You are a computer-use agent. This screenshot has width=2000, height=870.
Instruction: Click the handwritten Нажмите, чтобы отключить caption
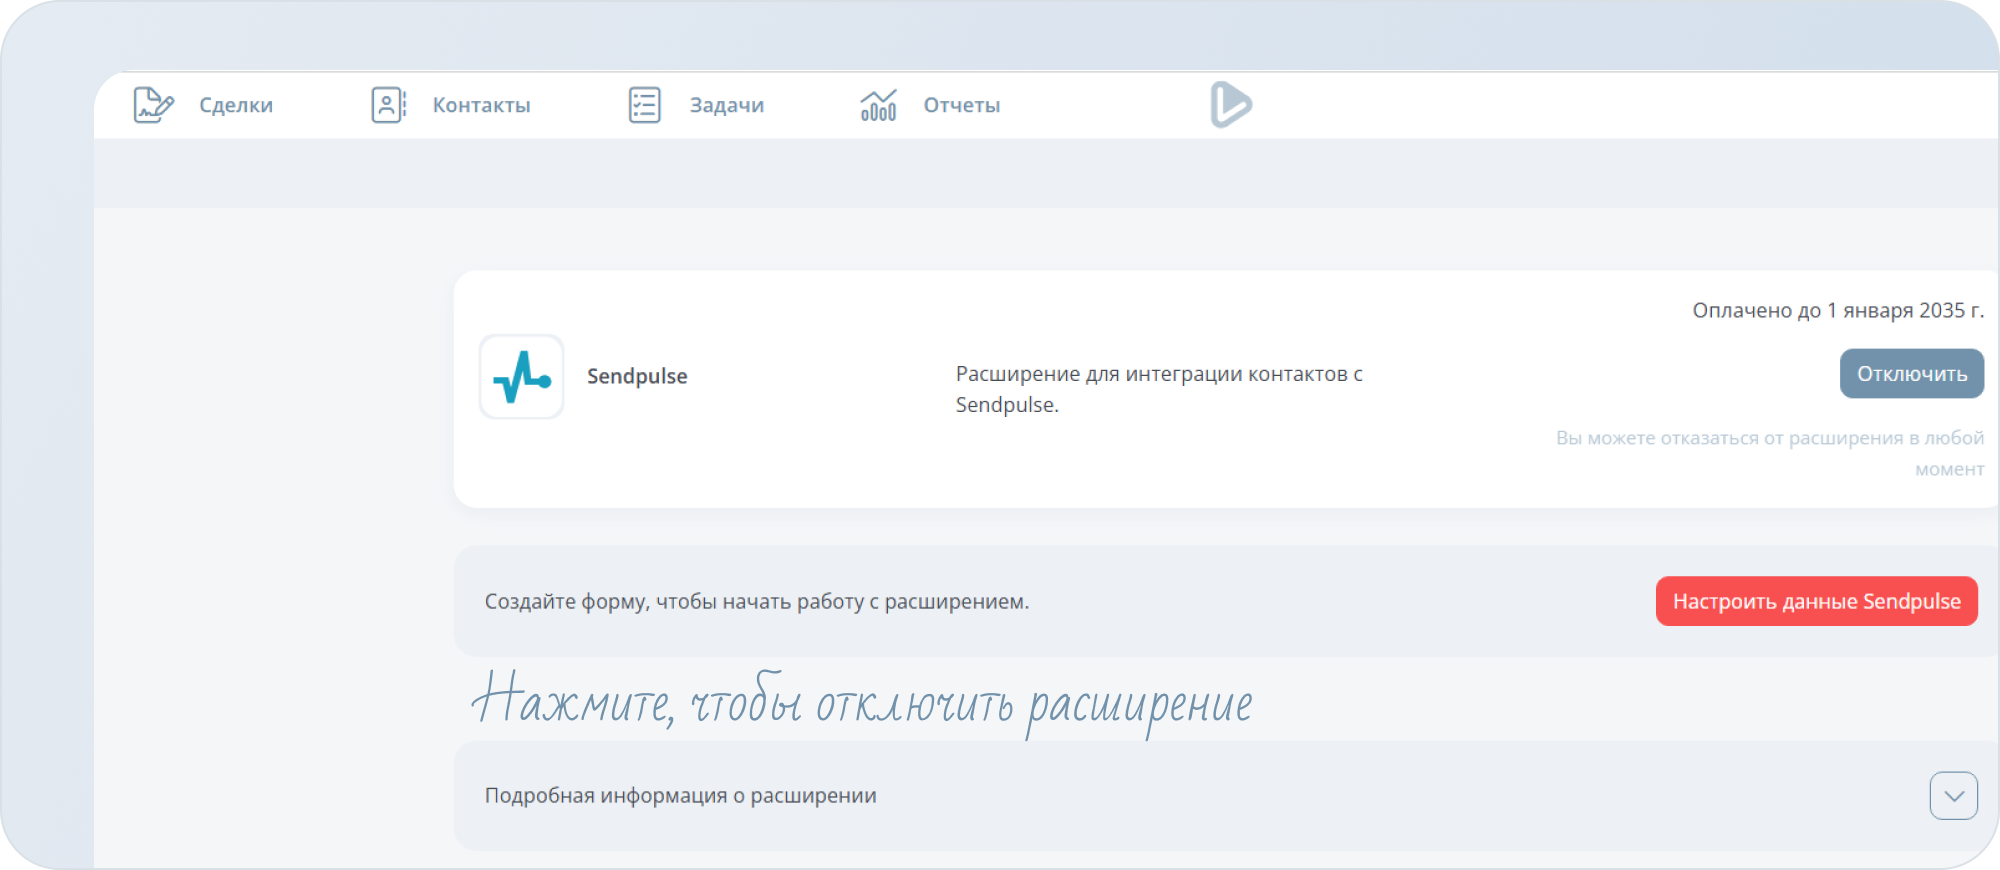coord(861,703)
